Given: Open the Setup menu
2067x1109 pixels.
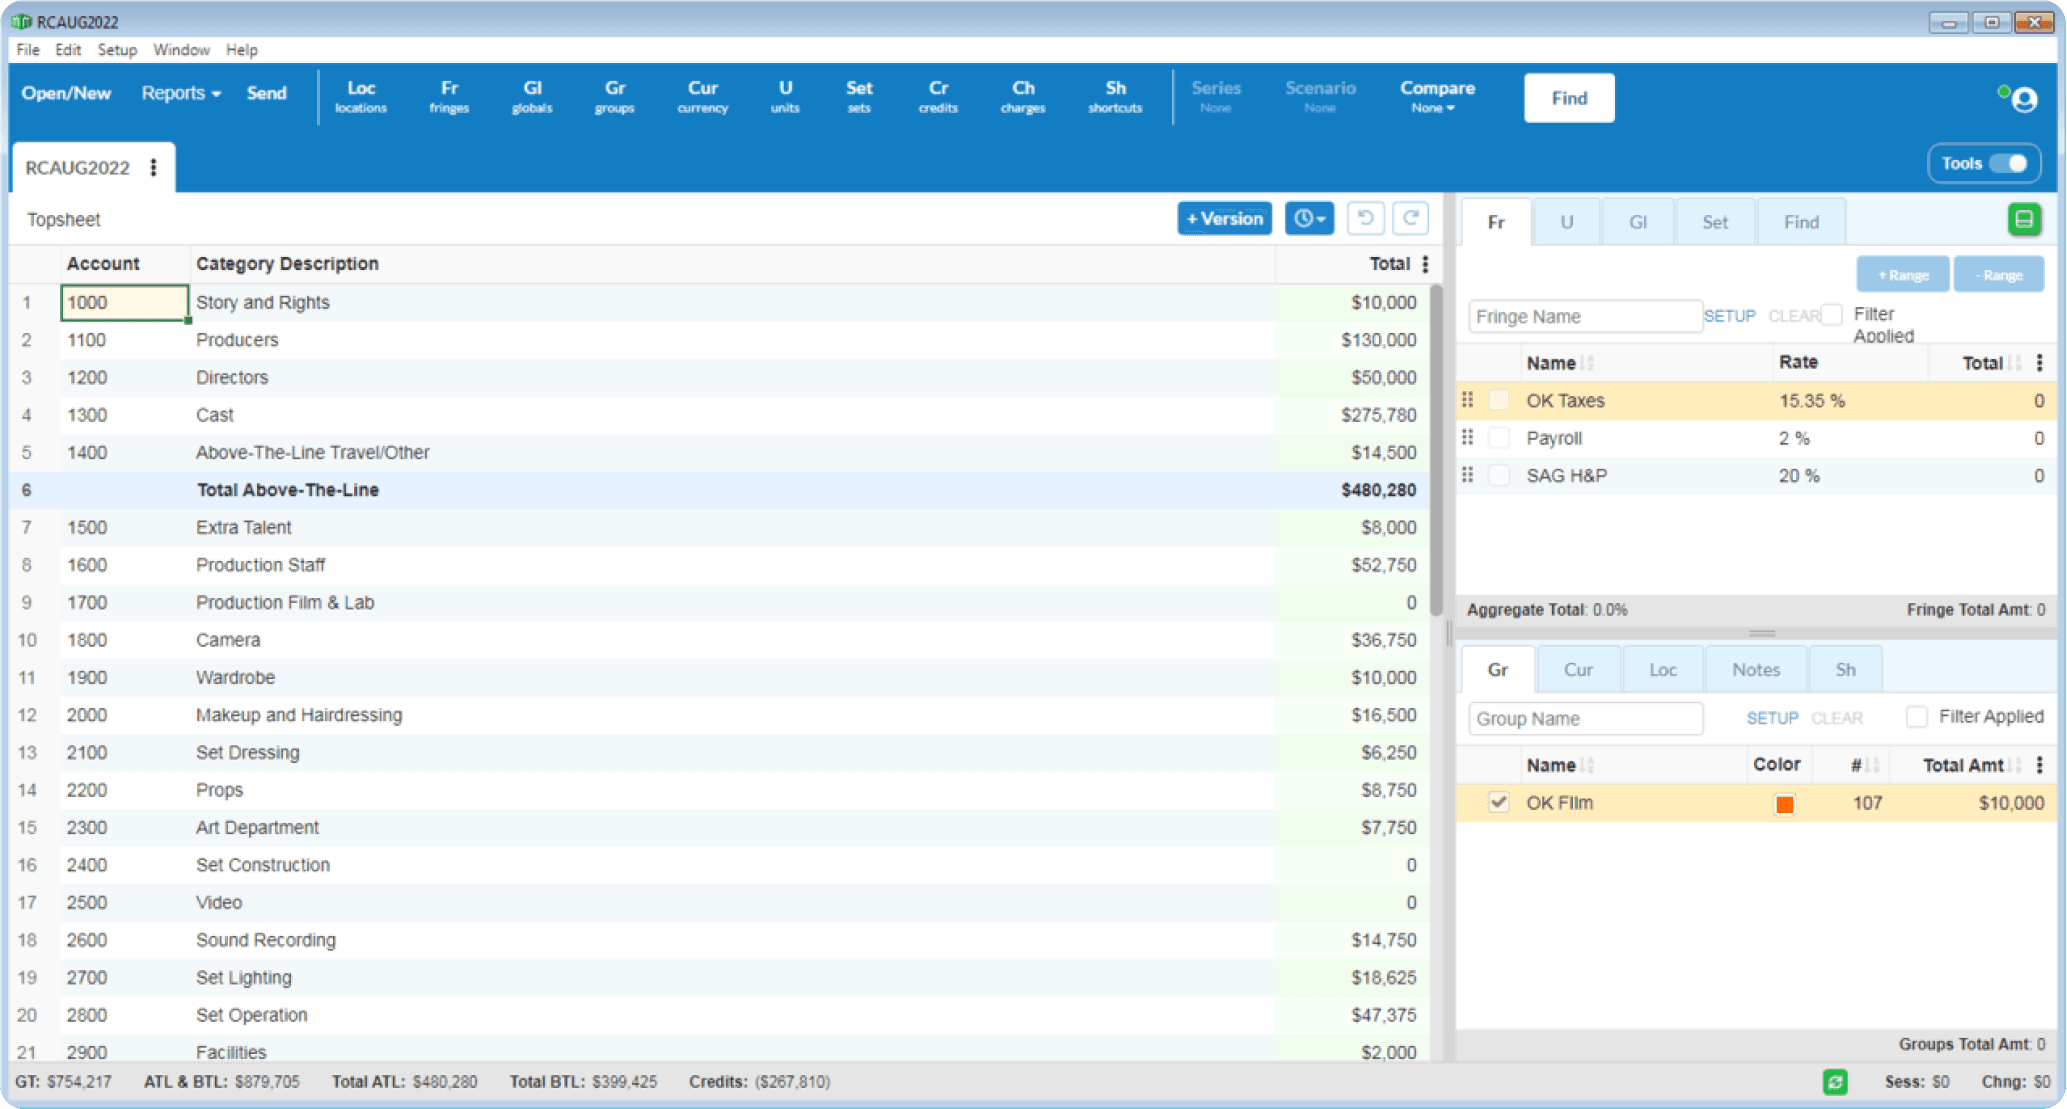Looking at the screenshot, I should coord(117,50).
